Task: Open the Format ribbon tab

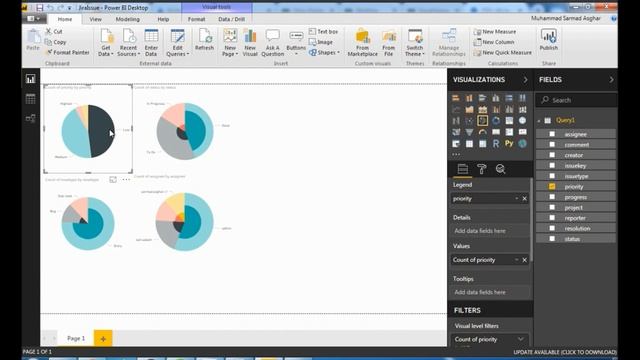Action: point(196,19)
